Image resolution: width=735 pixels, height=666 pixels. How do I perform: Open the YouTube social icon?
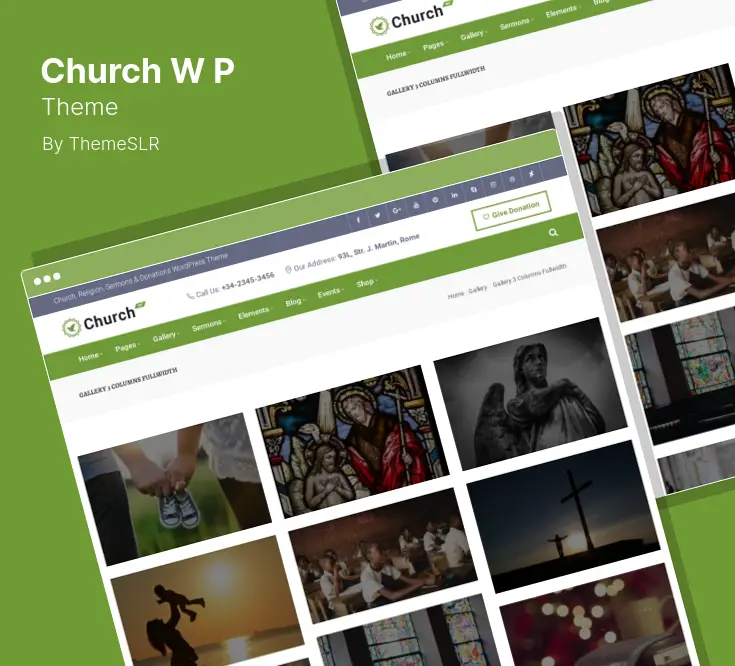point(416,205)
